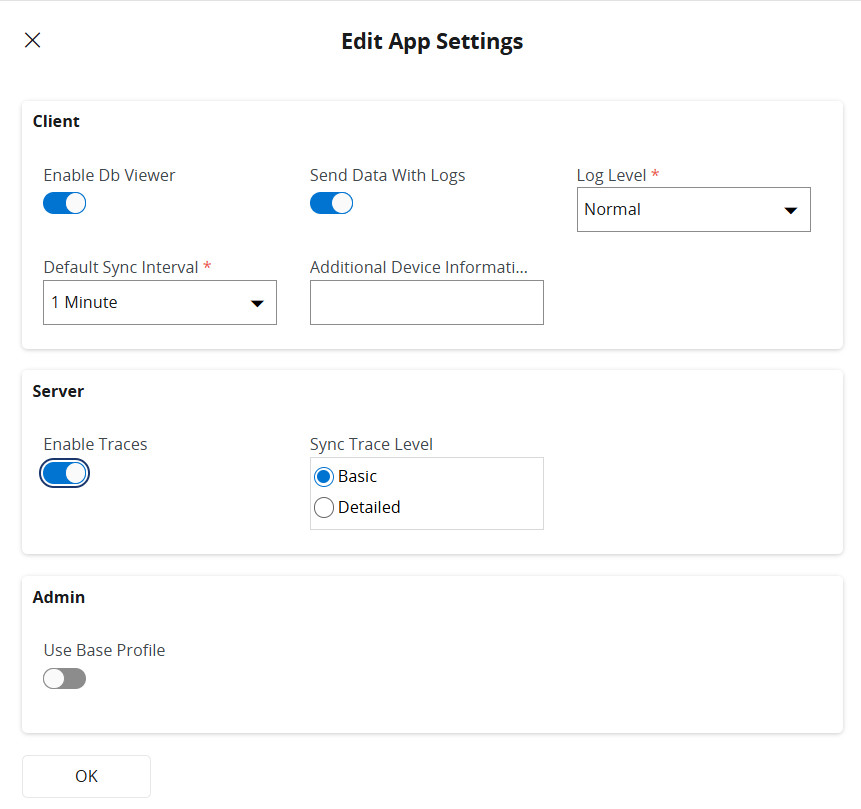Click the Admin section heading
Viewport: 861px width, 809px height.
click(59, 598)
